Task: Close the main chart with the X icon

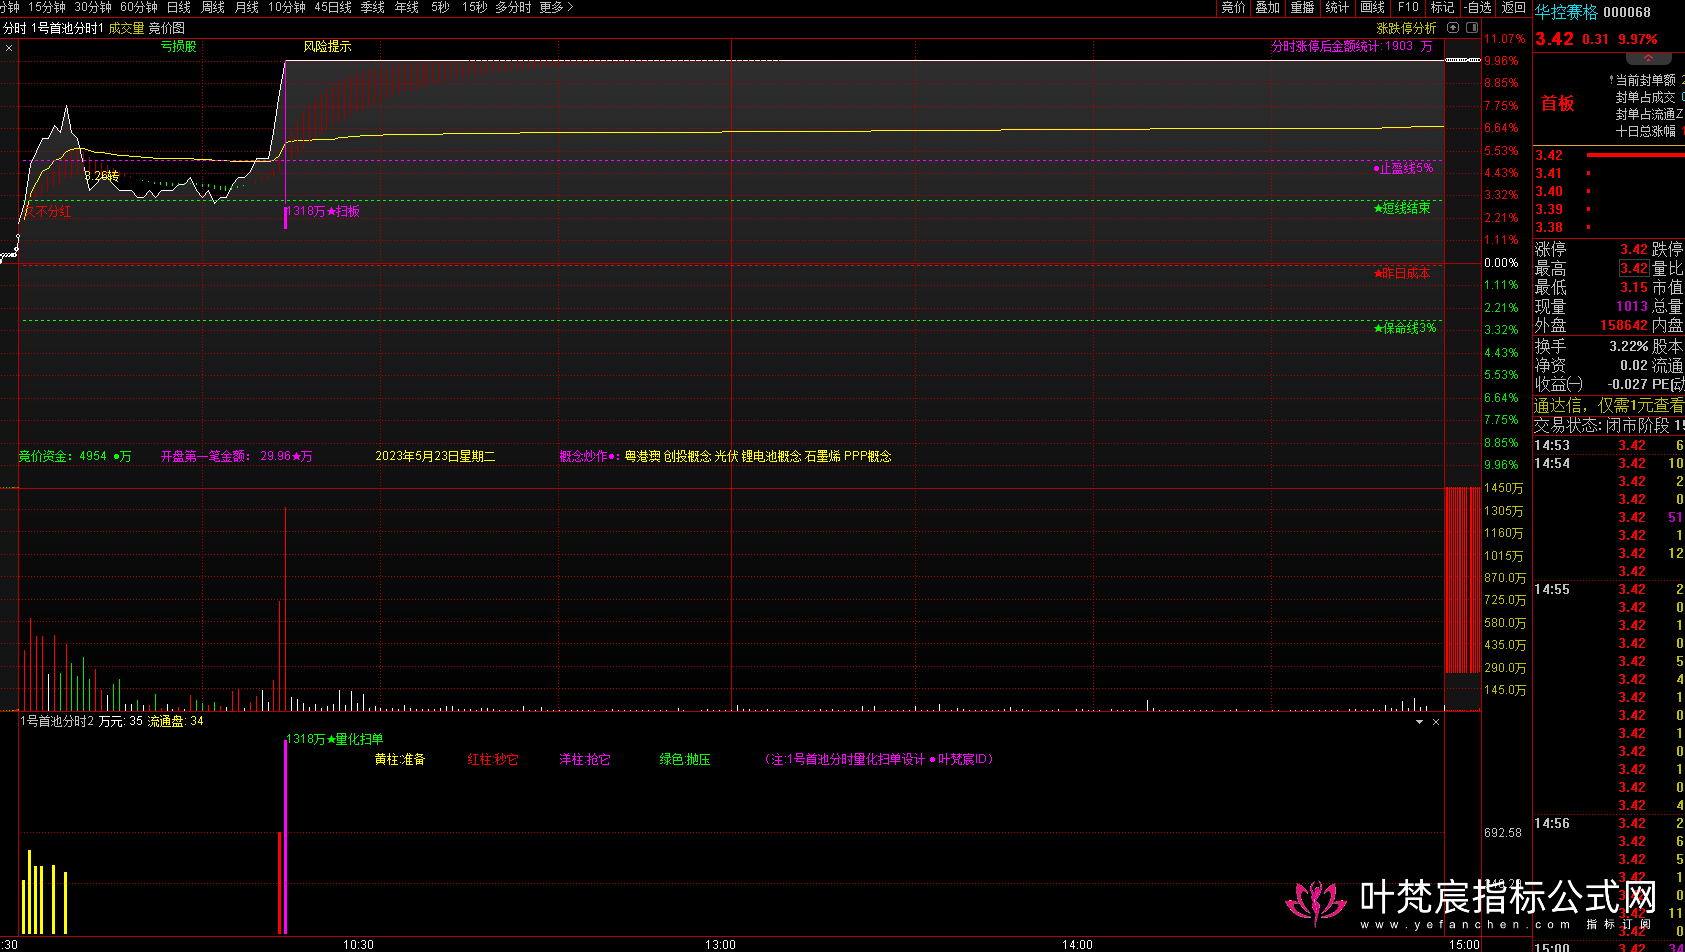Action: 9,47
